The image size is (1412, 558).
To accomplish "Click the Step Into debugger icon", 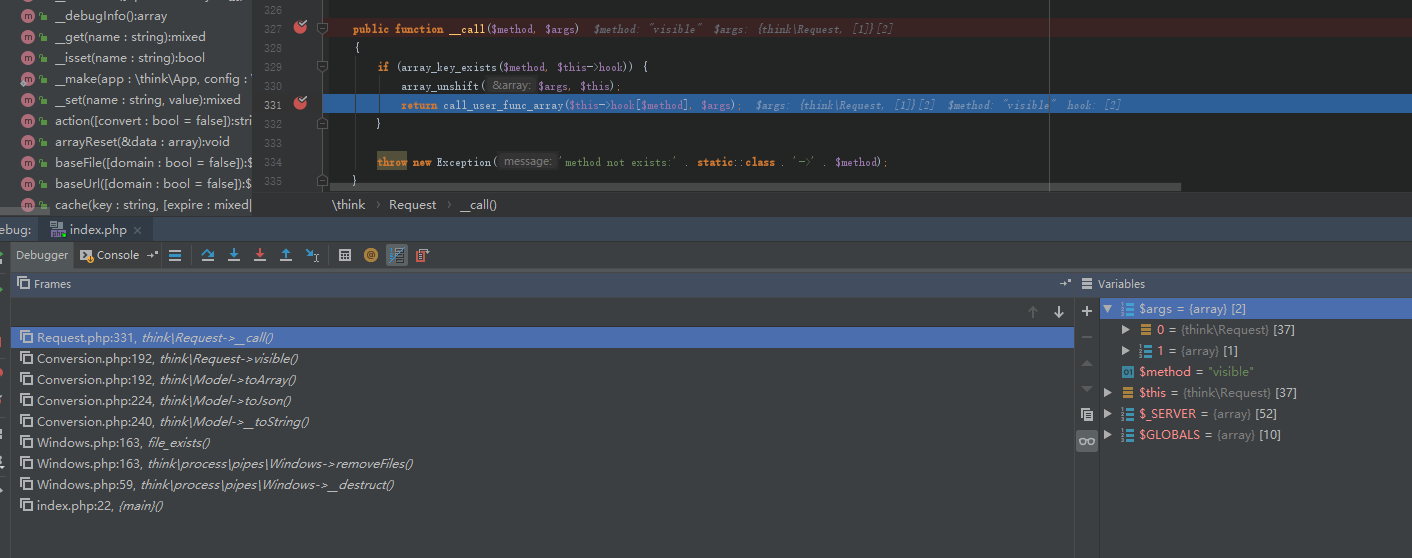I will point(234,255).
